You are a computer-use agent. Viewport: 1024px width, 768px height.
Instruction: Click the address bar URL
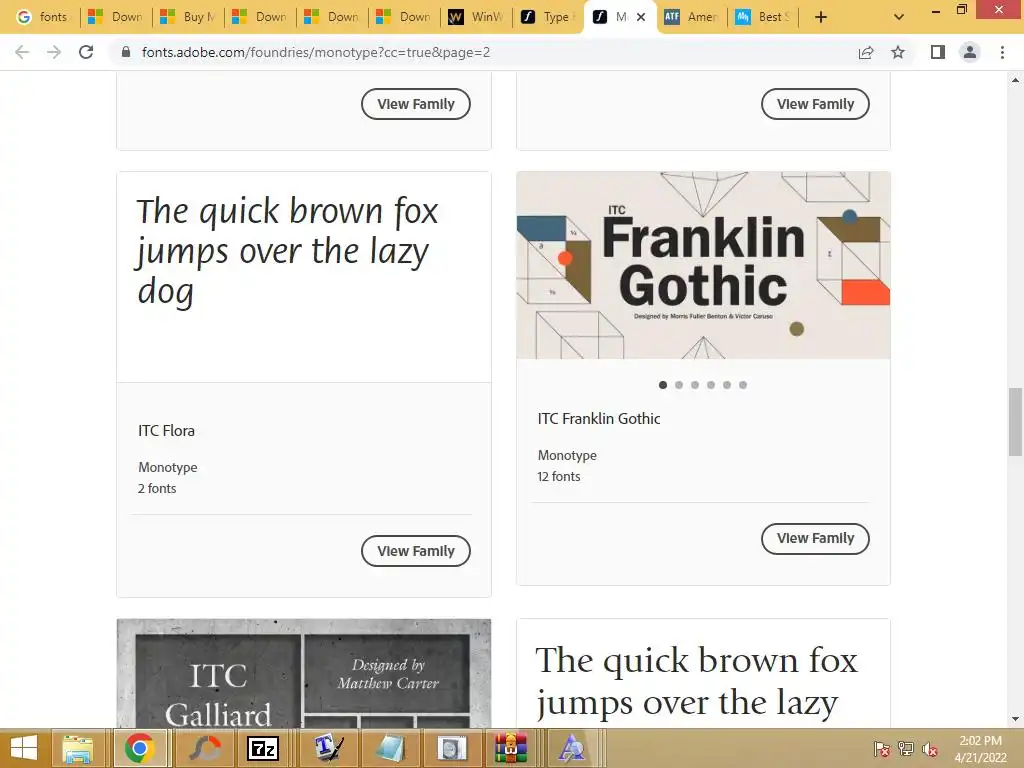coord(316,52)
